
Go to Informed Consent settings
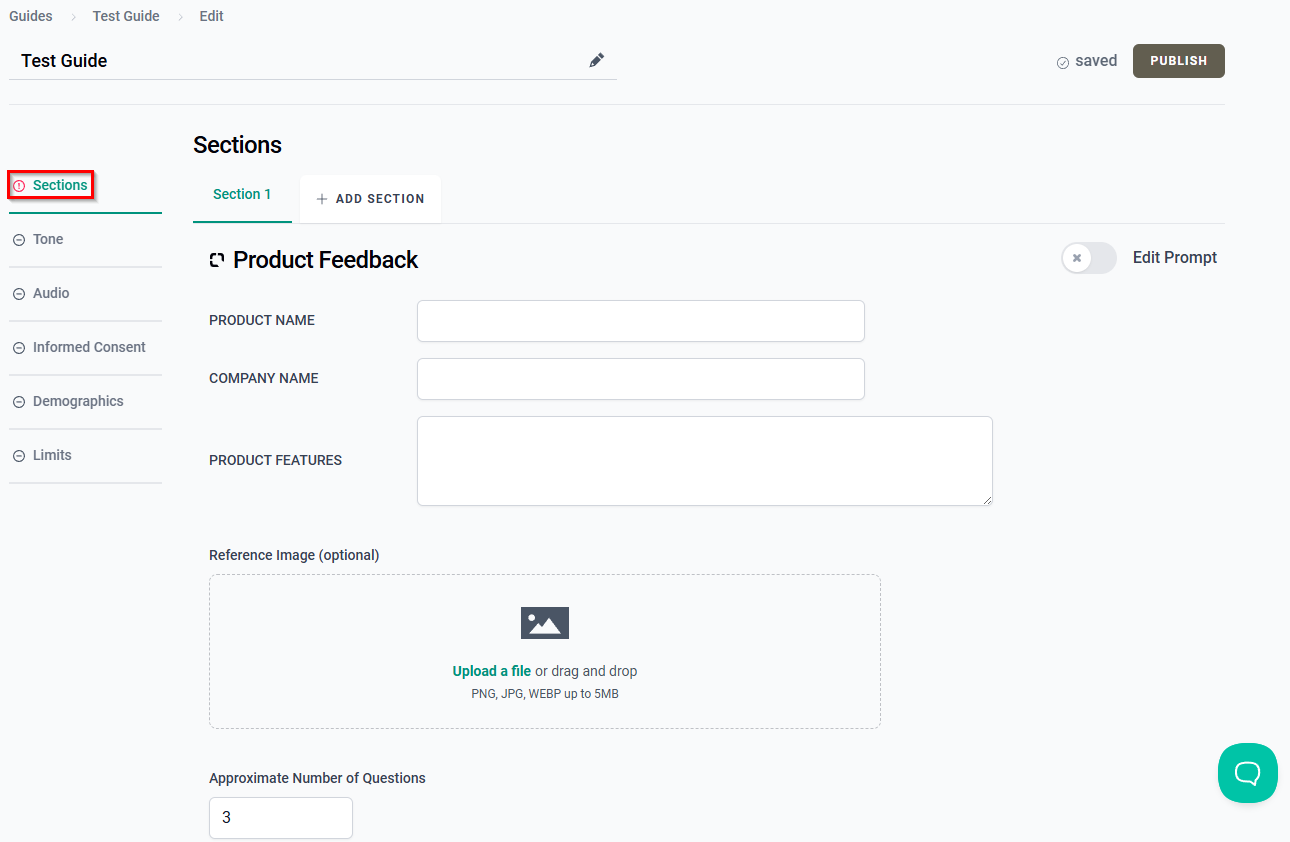pyautogui.click(x=85, y=347)
